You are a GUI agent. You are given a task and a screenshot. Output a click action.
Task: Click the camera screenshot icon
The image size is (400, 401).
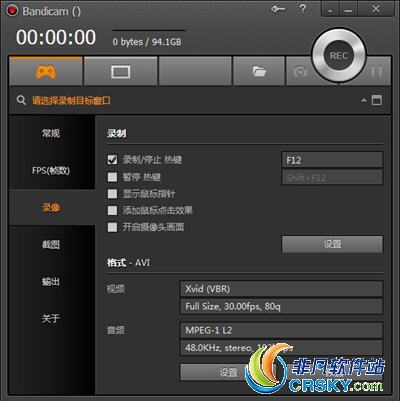coord(300,71)
